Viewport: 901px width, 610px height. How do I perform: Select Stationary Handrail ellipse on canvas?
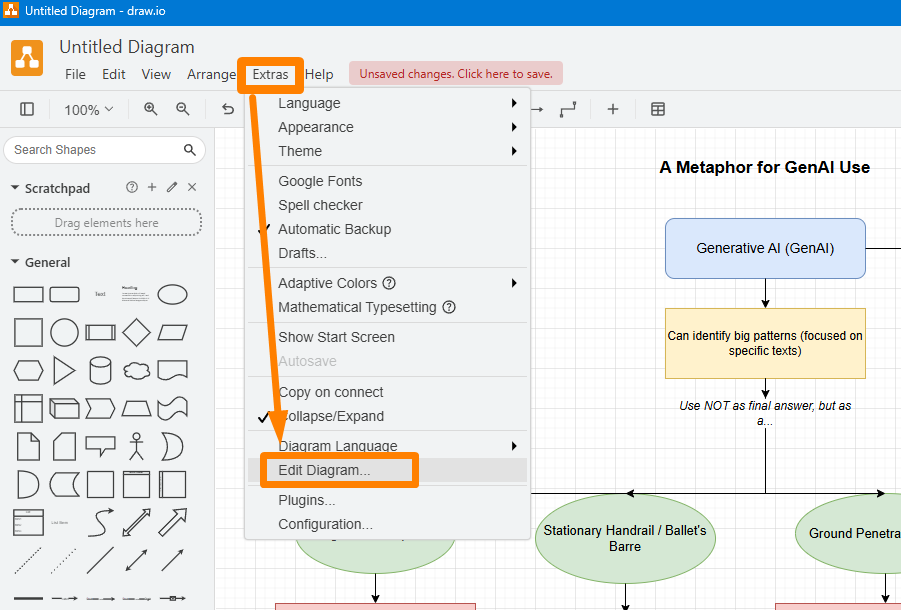[625, 538]
